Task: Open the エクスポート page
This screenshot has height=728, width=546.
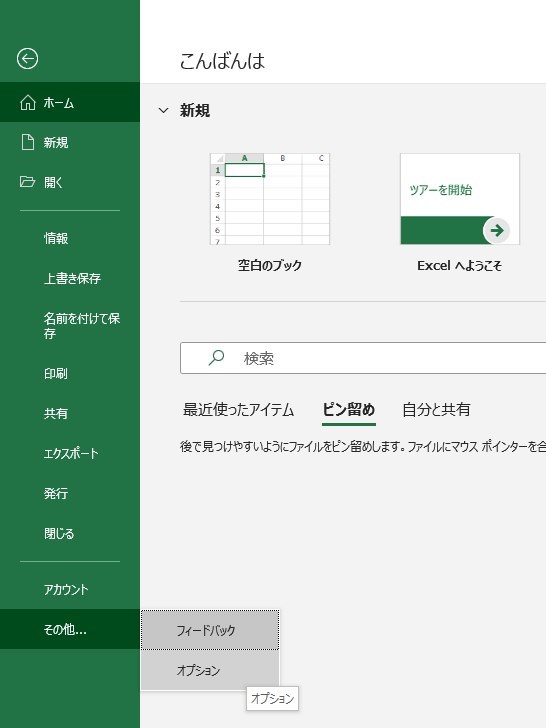Action: pyautogui.click(x=70, y=453)
